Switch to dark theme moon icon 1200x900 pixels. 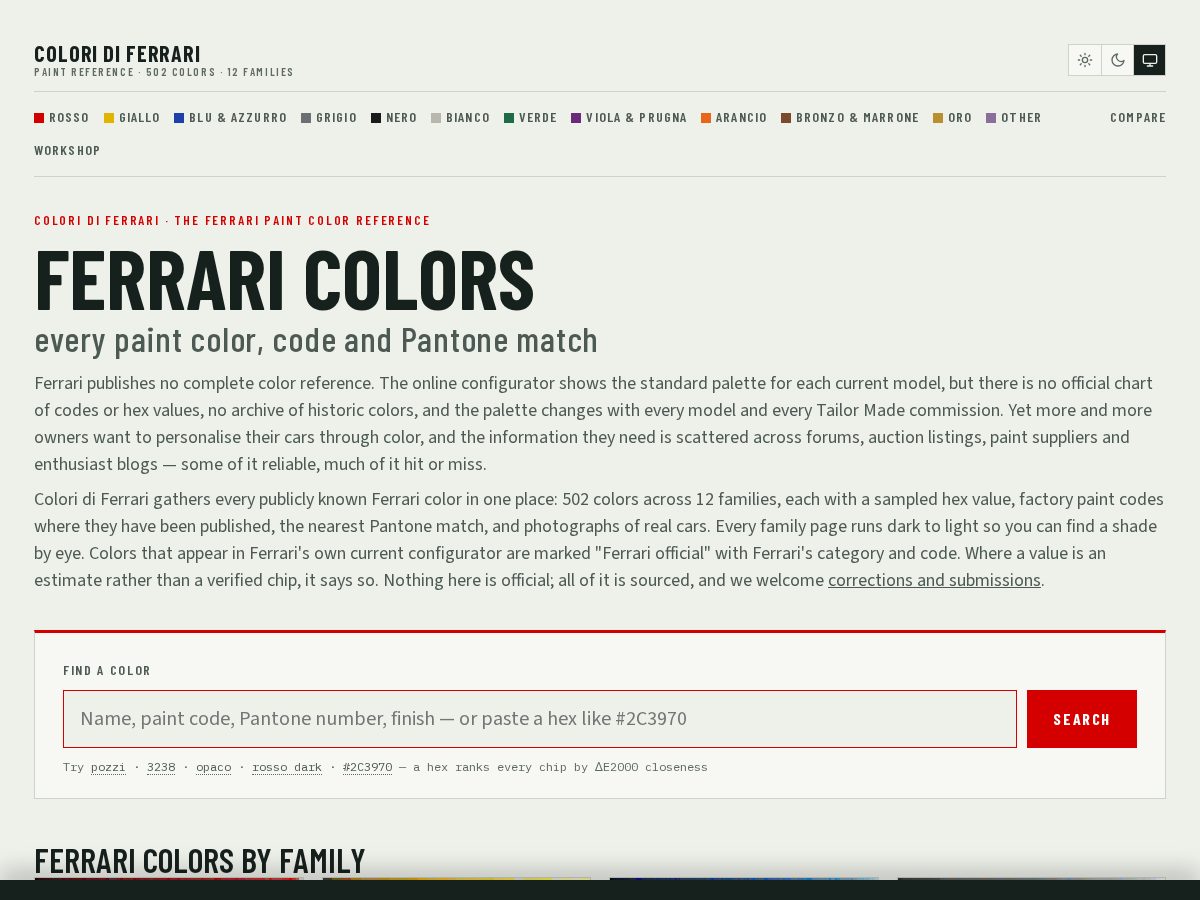click(x=1118, y=60)
